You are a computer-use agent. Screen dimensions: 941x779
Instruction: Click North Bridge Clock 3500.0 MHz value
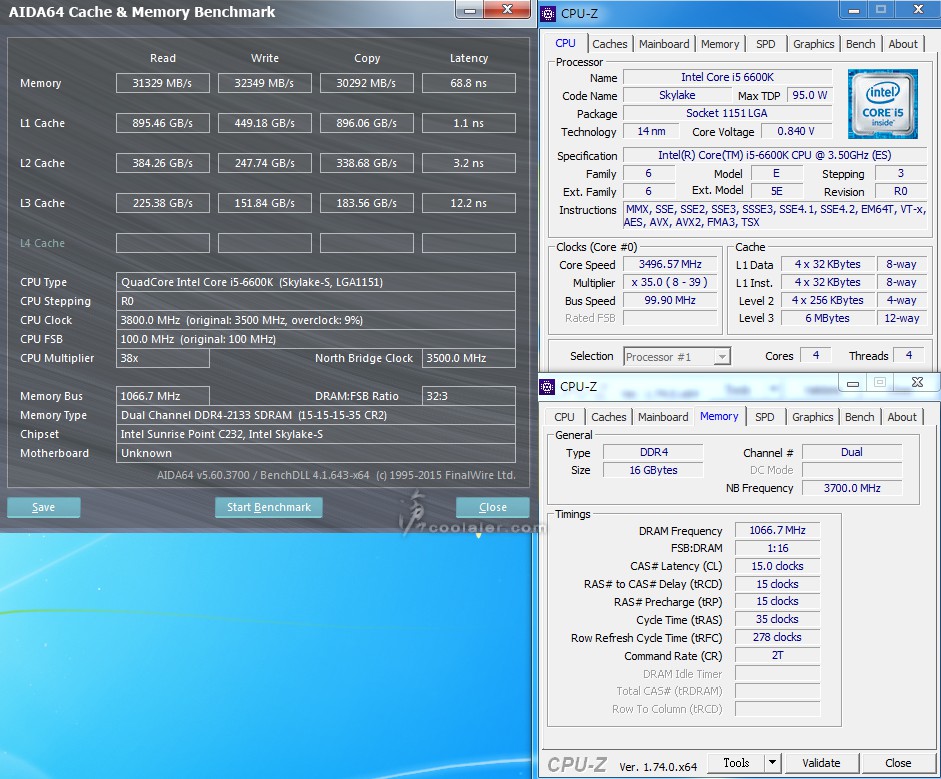(x=469, y=358)
